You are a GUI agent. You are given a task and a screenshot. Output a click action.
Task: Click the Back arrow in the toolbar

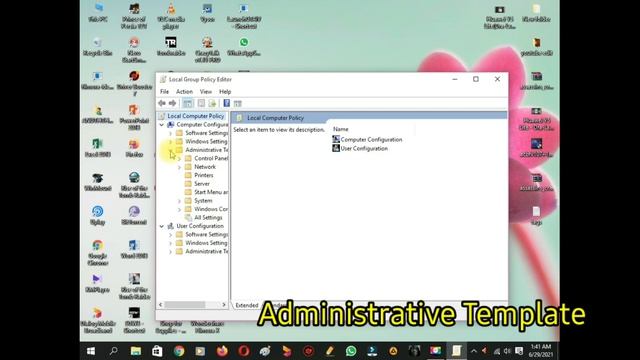tap(162, 103)
